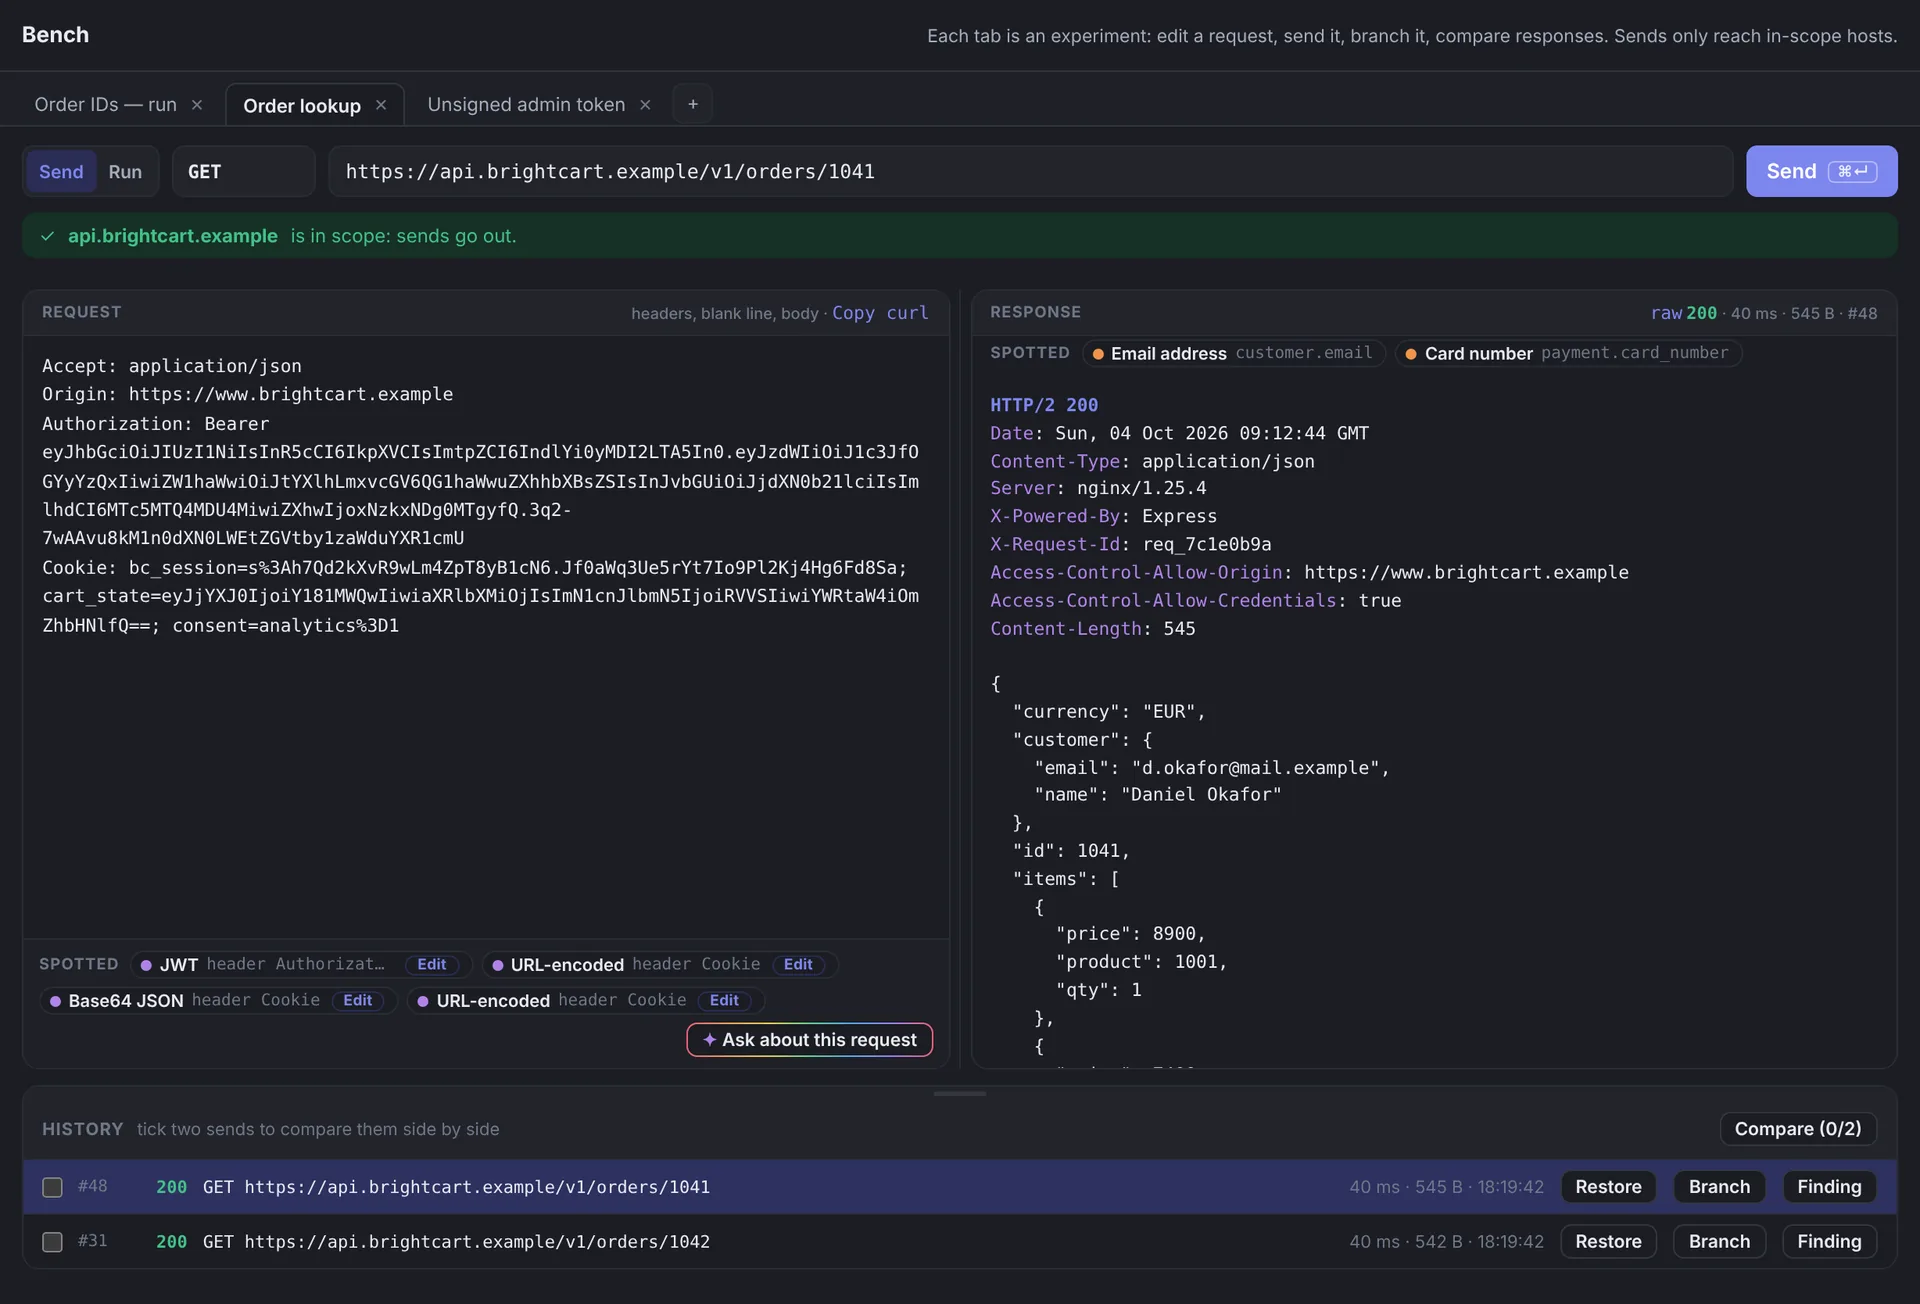Close the Unsigned admin token tab
The height and width of the screenshot is (1304, 1920).
point(645,105)
